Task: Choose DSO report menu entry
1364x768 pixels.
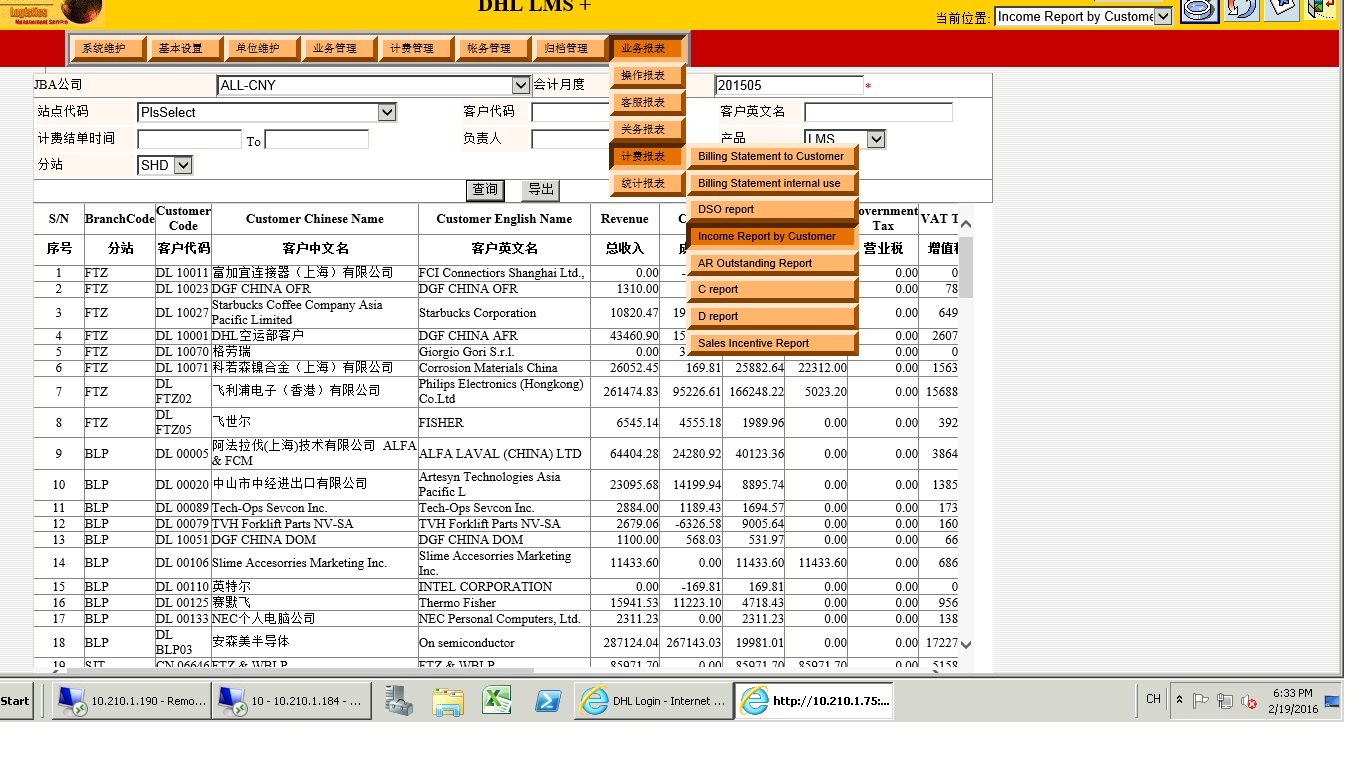Action: click(773, 210)
